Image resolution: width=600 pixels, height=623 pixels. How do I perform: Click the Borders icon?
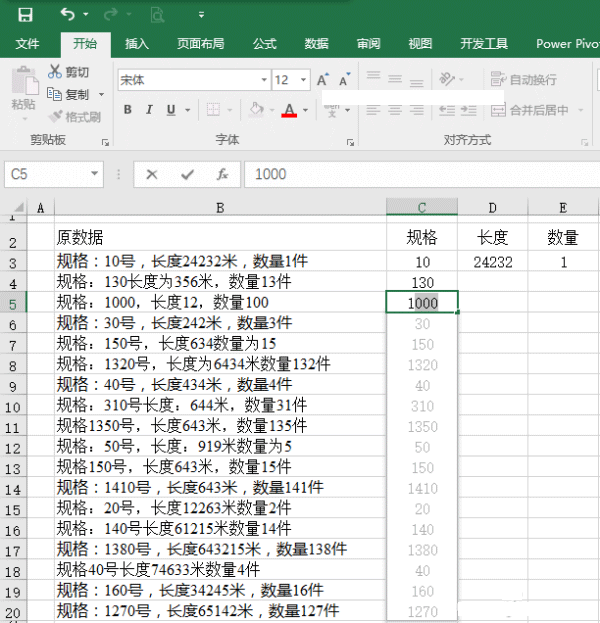(x=213, y=110)
